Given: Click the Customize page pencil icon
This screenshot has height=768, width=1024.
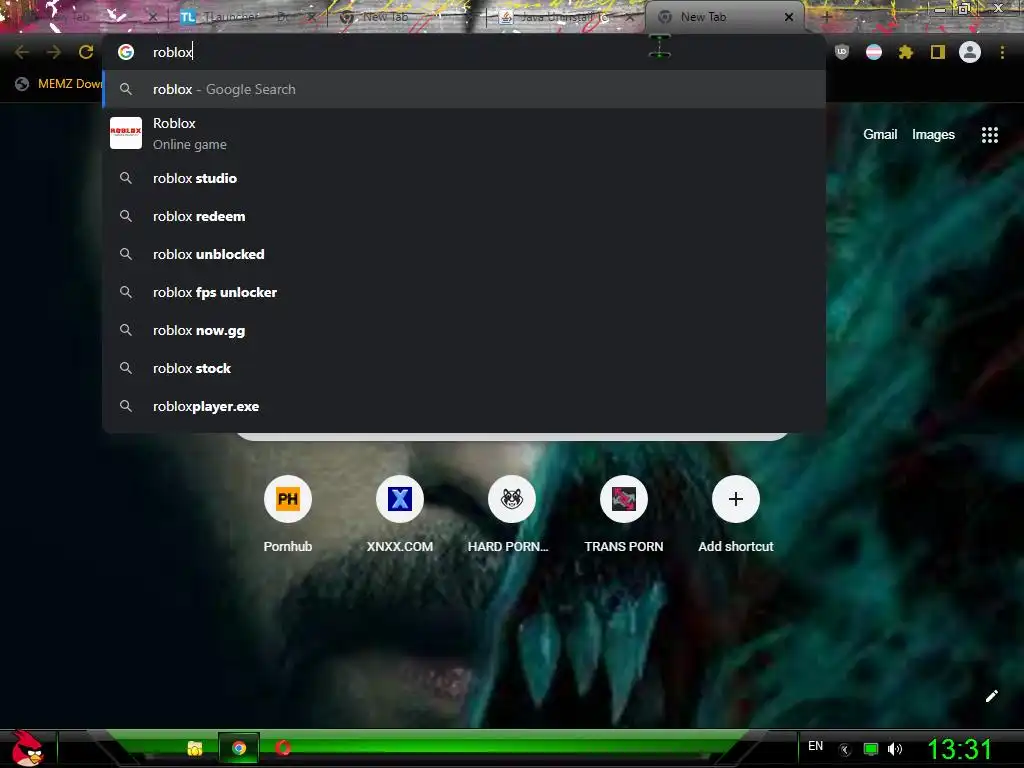Looking at the screenshot, I should coord(992,696).
